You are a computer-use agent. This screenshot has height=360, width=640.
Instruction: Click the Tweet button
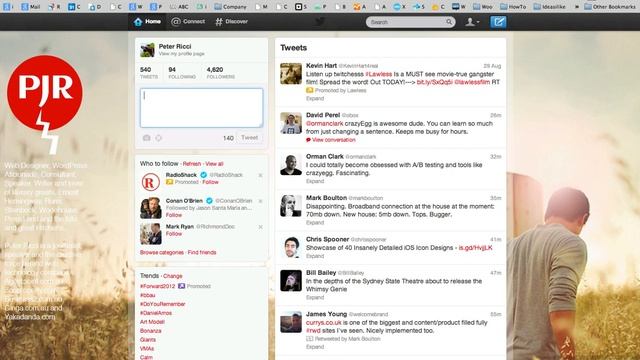249,138
